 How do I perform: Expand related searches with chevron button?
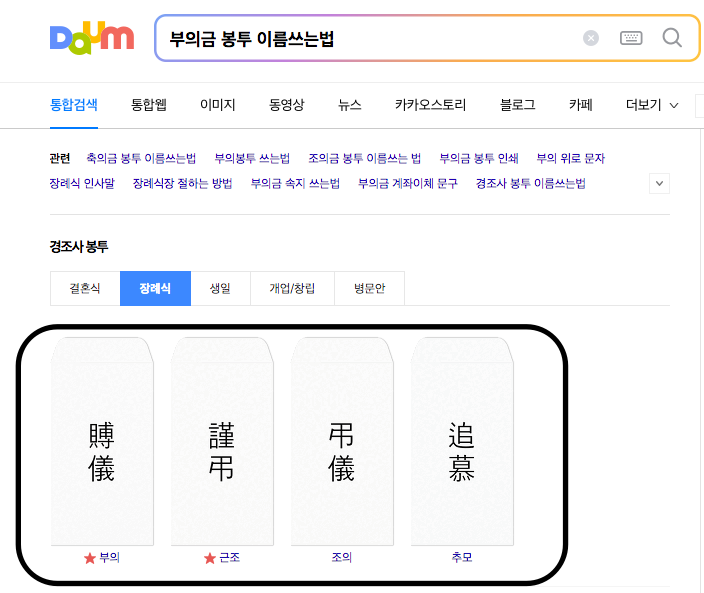[659, 183]
